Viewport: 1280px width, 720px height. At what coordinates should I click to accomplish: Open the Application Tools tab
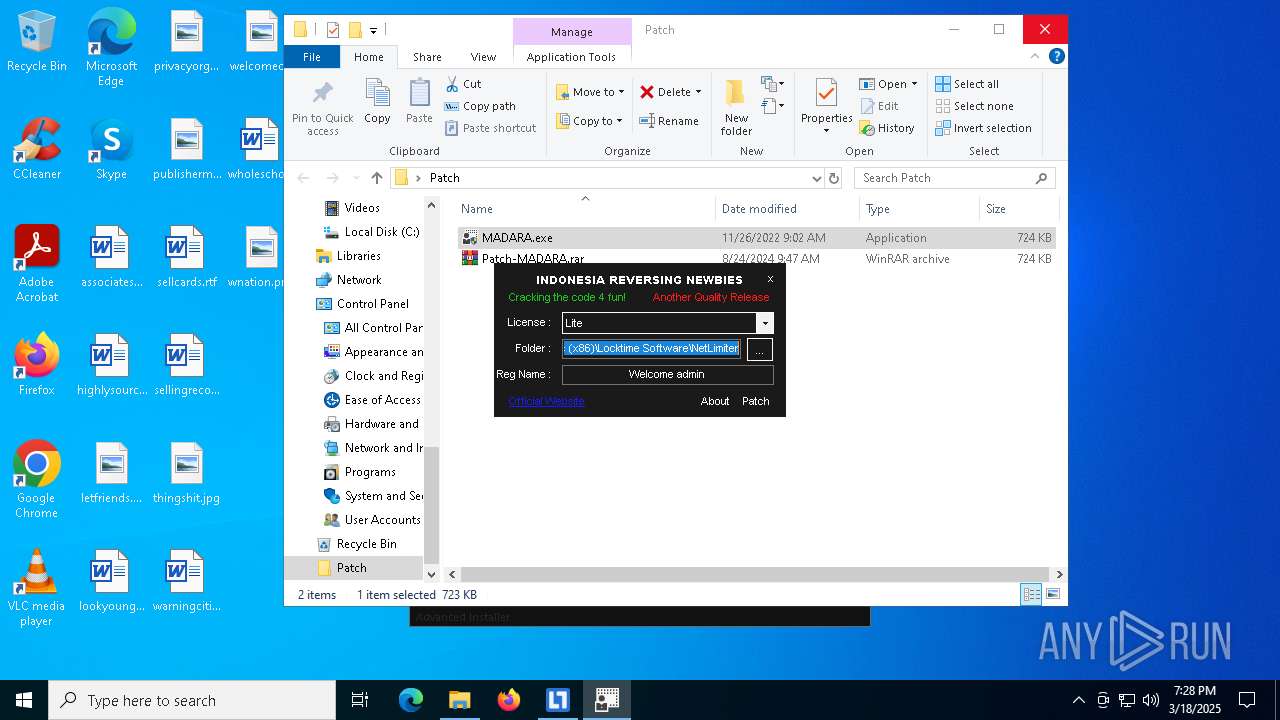click(x=571, y=57)
